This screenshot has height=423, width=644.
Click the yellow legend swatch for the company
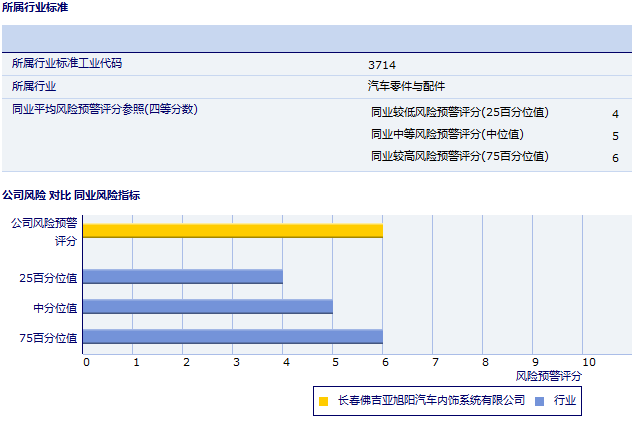point(323,401)
